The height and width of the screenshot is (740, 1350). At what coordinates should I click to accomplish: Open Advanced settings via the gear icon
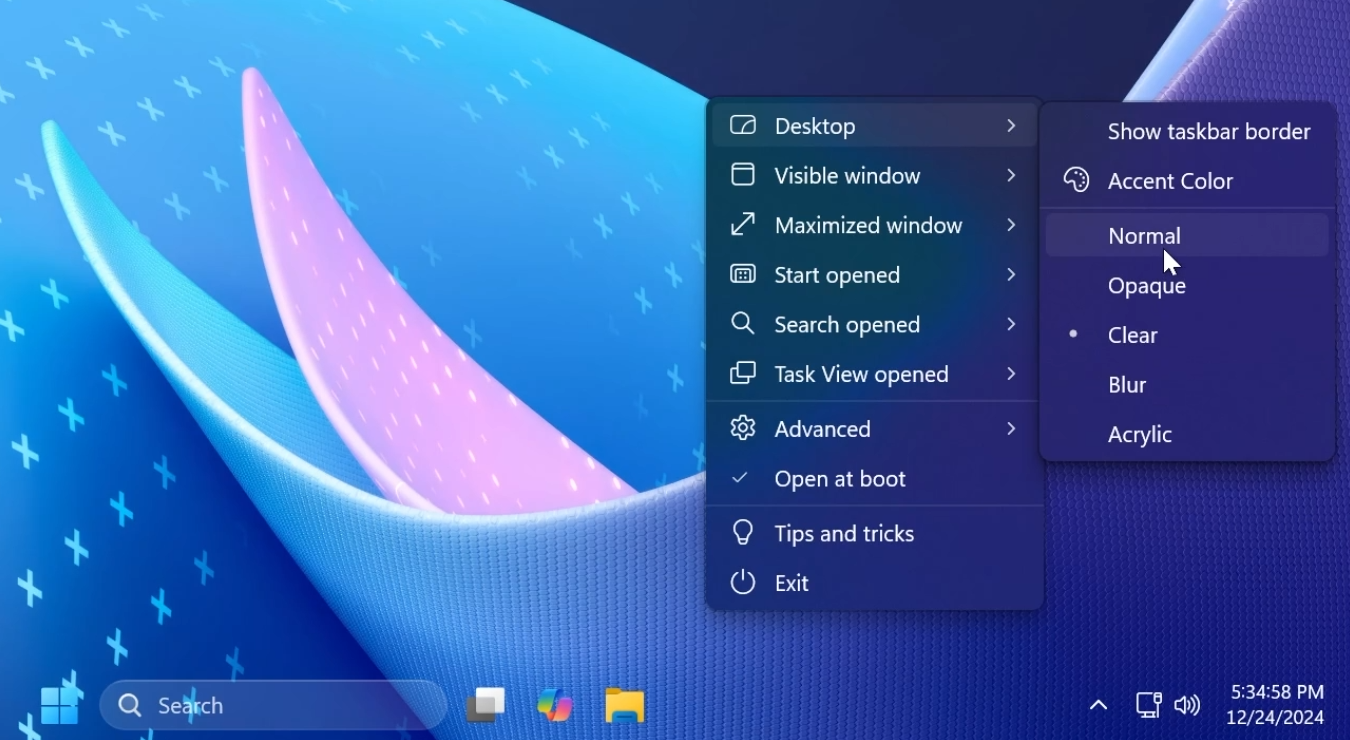click(x=742, y=428)
